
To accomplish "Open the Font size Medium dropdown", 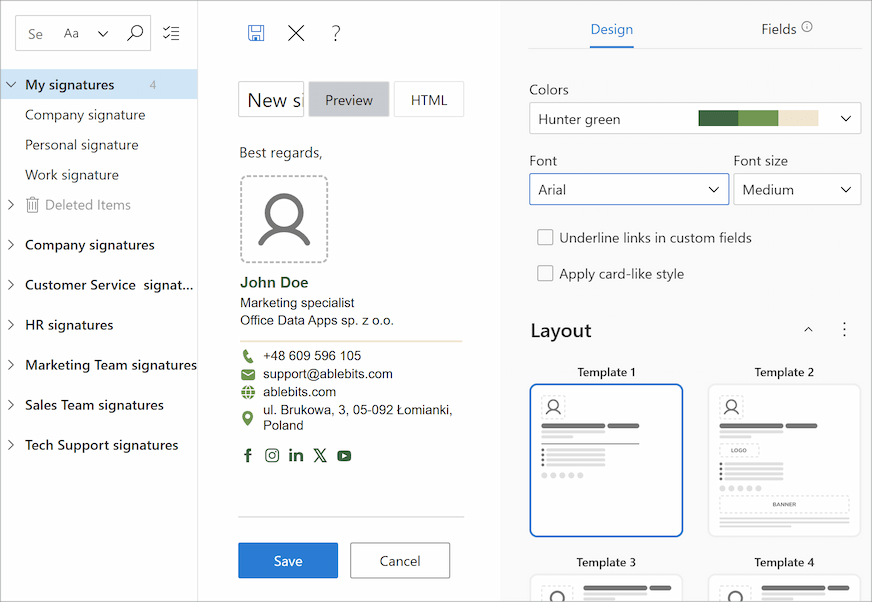I will 796,189.
